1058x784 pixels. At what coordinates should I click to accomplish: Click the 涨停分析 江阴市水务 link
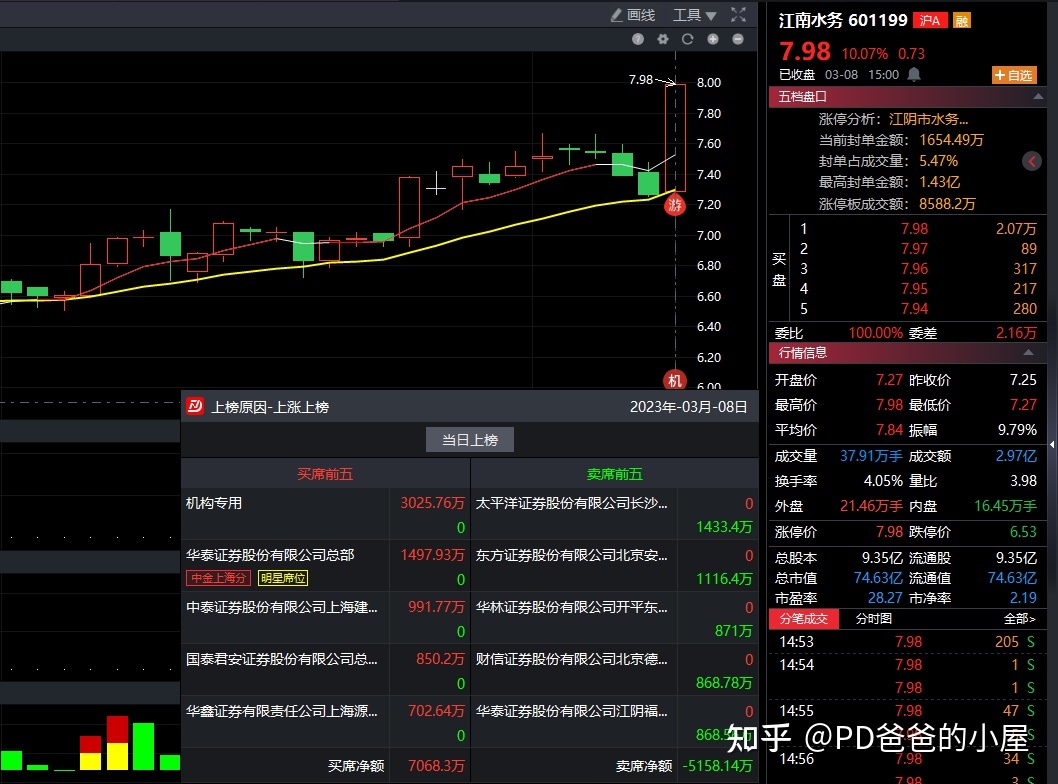928,119
